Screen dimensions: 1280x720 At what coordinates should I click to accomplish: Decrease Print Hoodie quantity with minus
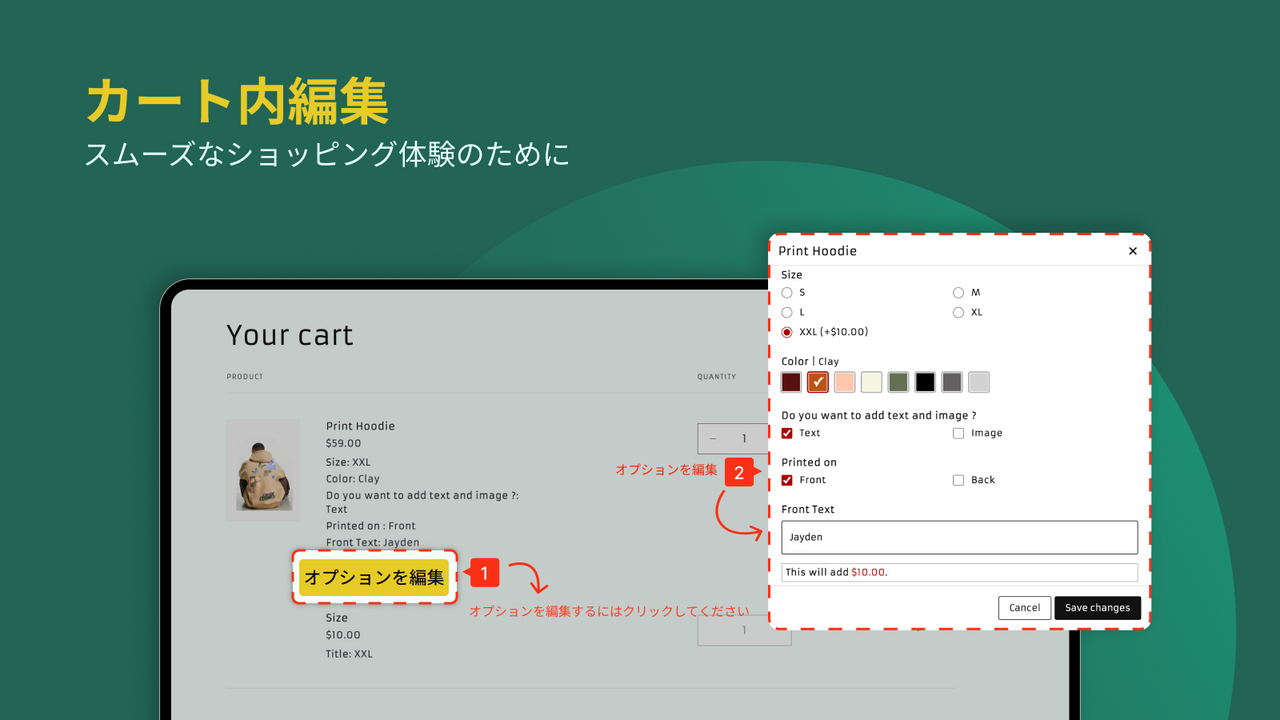click(x=713, y=439)
